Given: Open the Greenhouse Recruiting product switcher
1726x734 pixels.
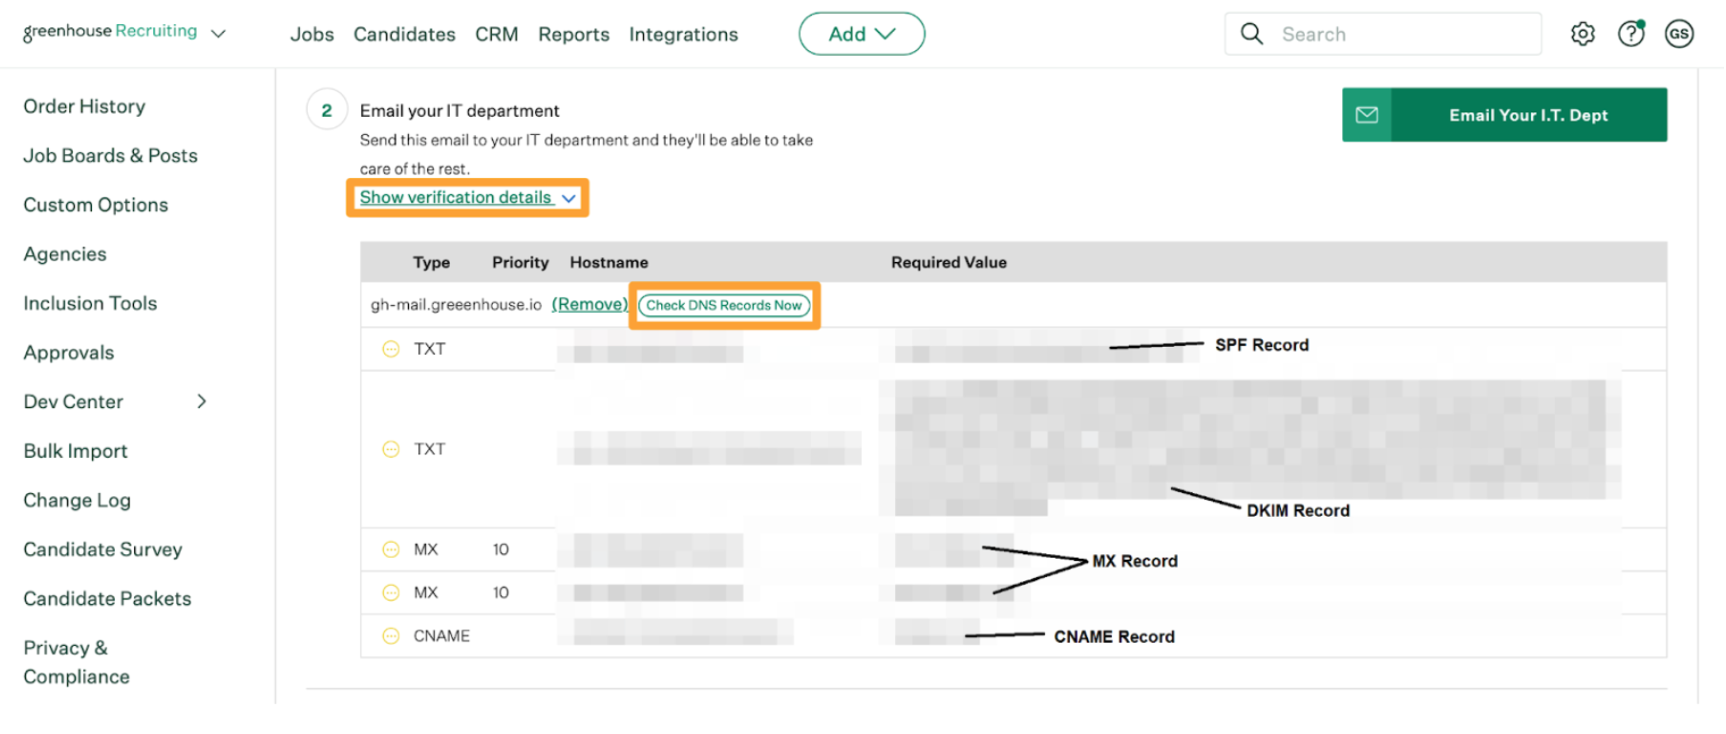Looking at the screenshot, I should (124, 32).
